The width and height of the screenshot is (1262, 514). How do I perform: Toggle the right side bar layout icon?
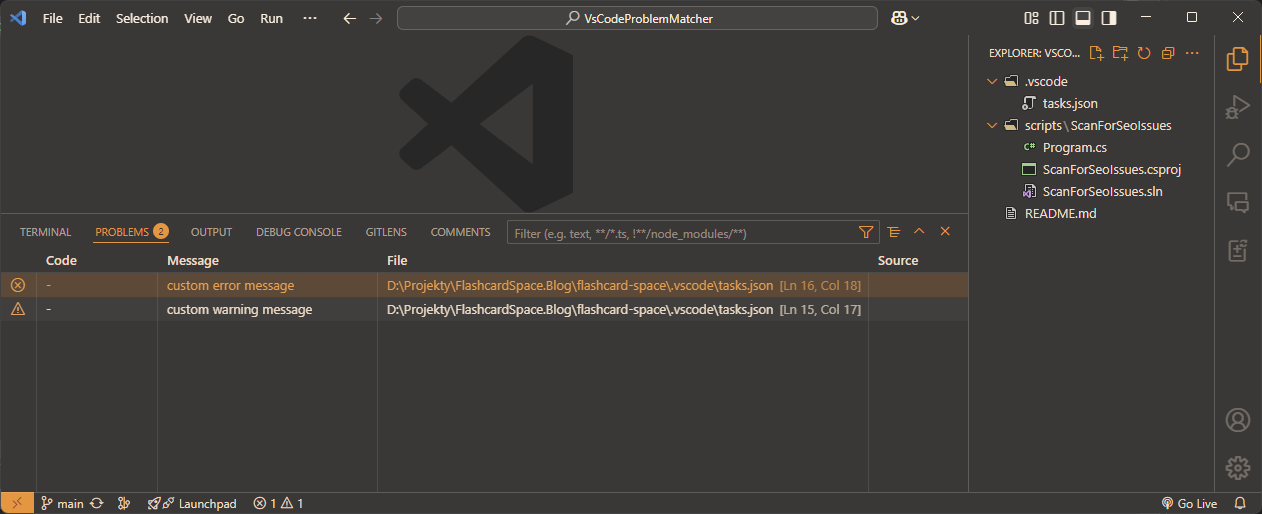click(x=1109, y=18)
